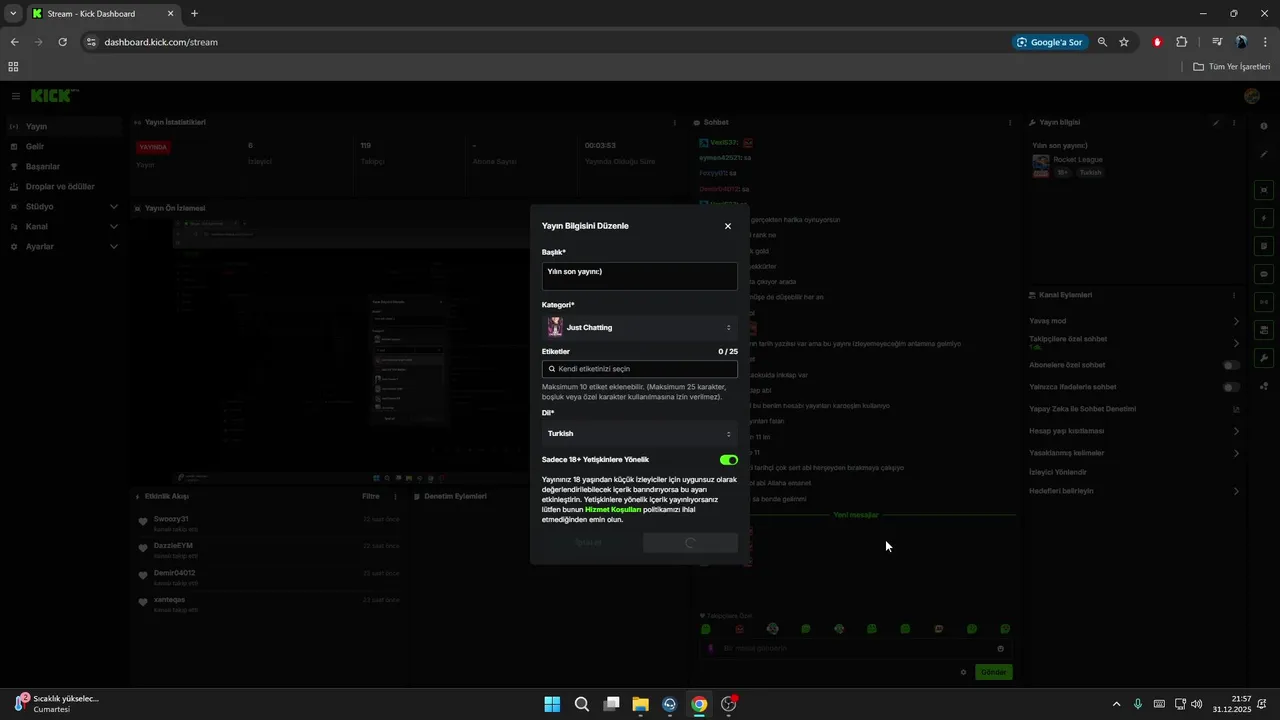Bookmark this page with star icon
The height and width of the screenshot is (720, 1280).
pyautogui.click(x=1124, y=42)
